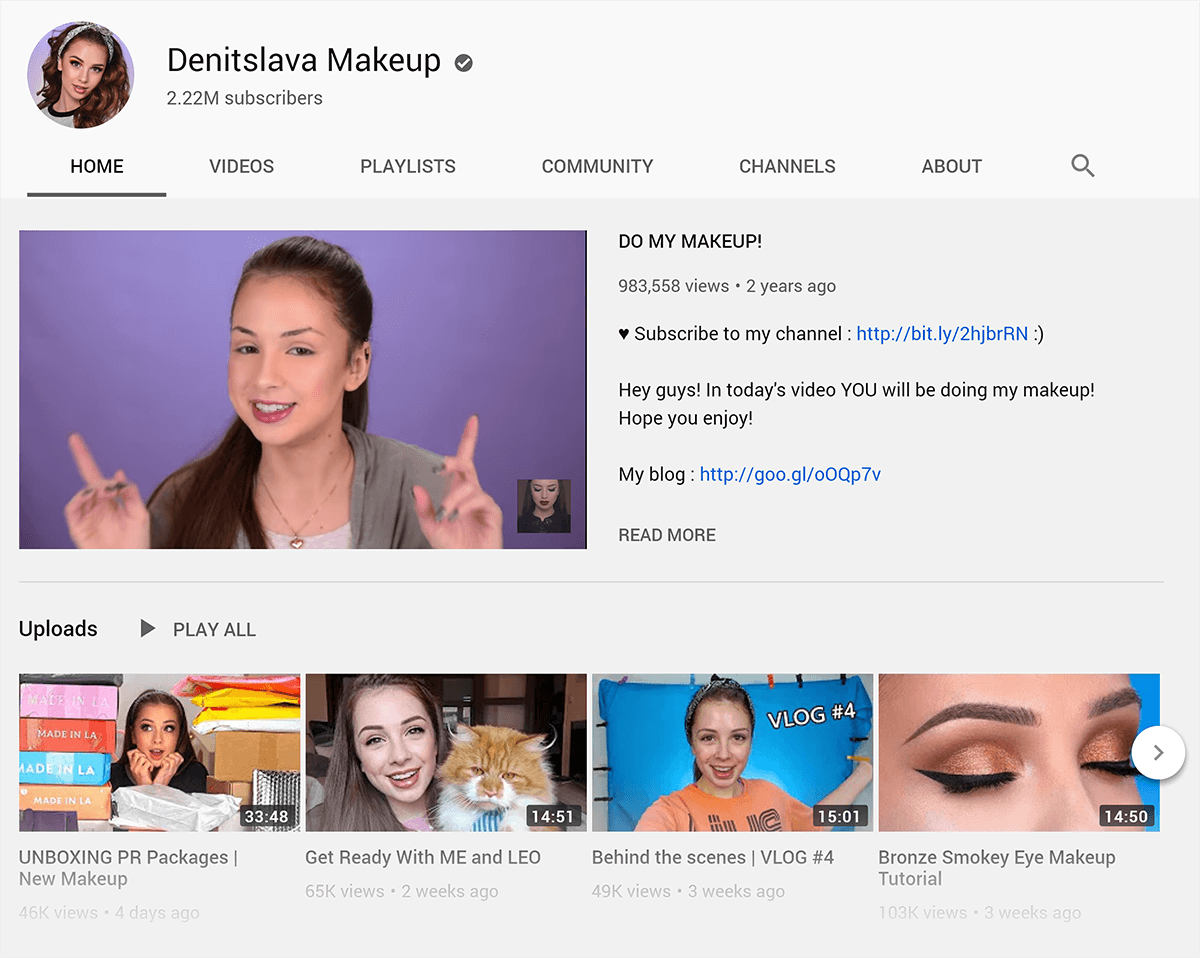Click the 65K views 2 weeks ago text

point(402,891)
